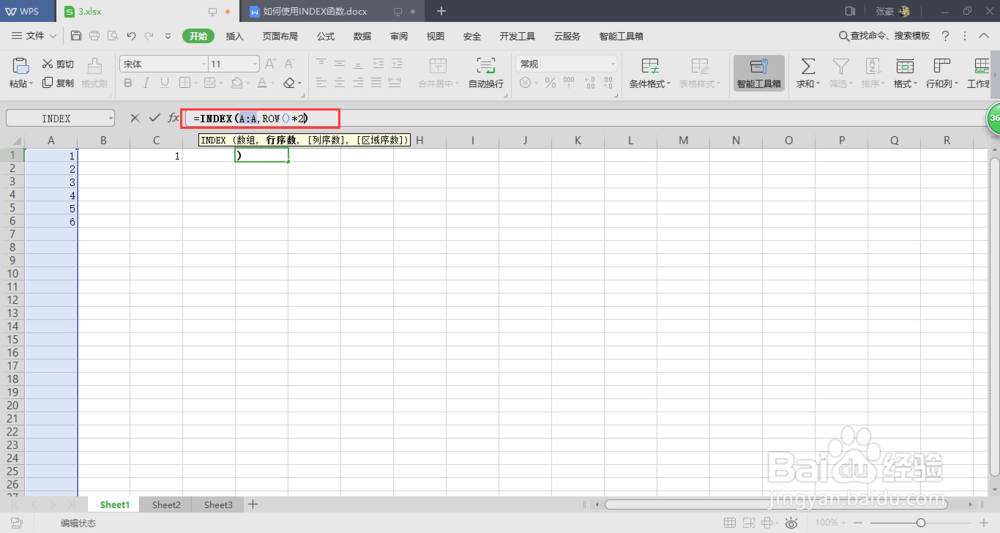
Task: Decrease font size with A- icon
Action: click(x=290, y=64)
